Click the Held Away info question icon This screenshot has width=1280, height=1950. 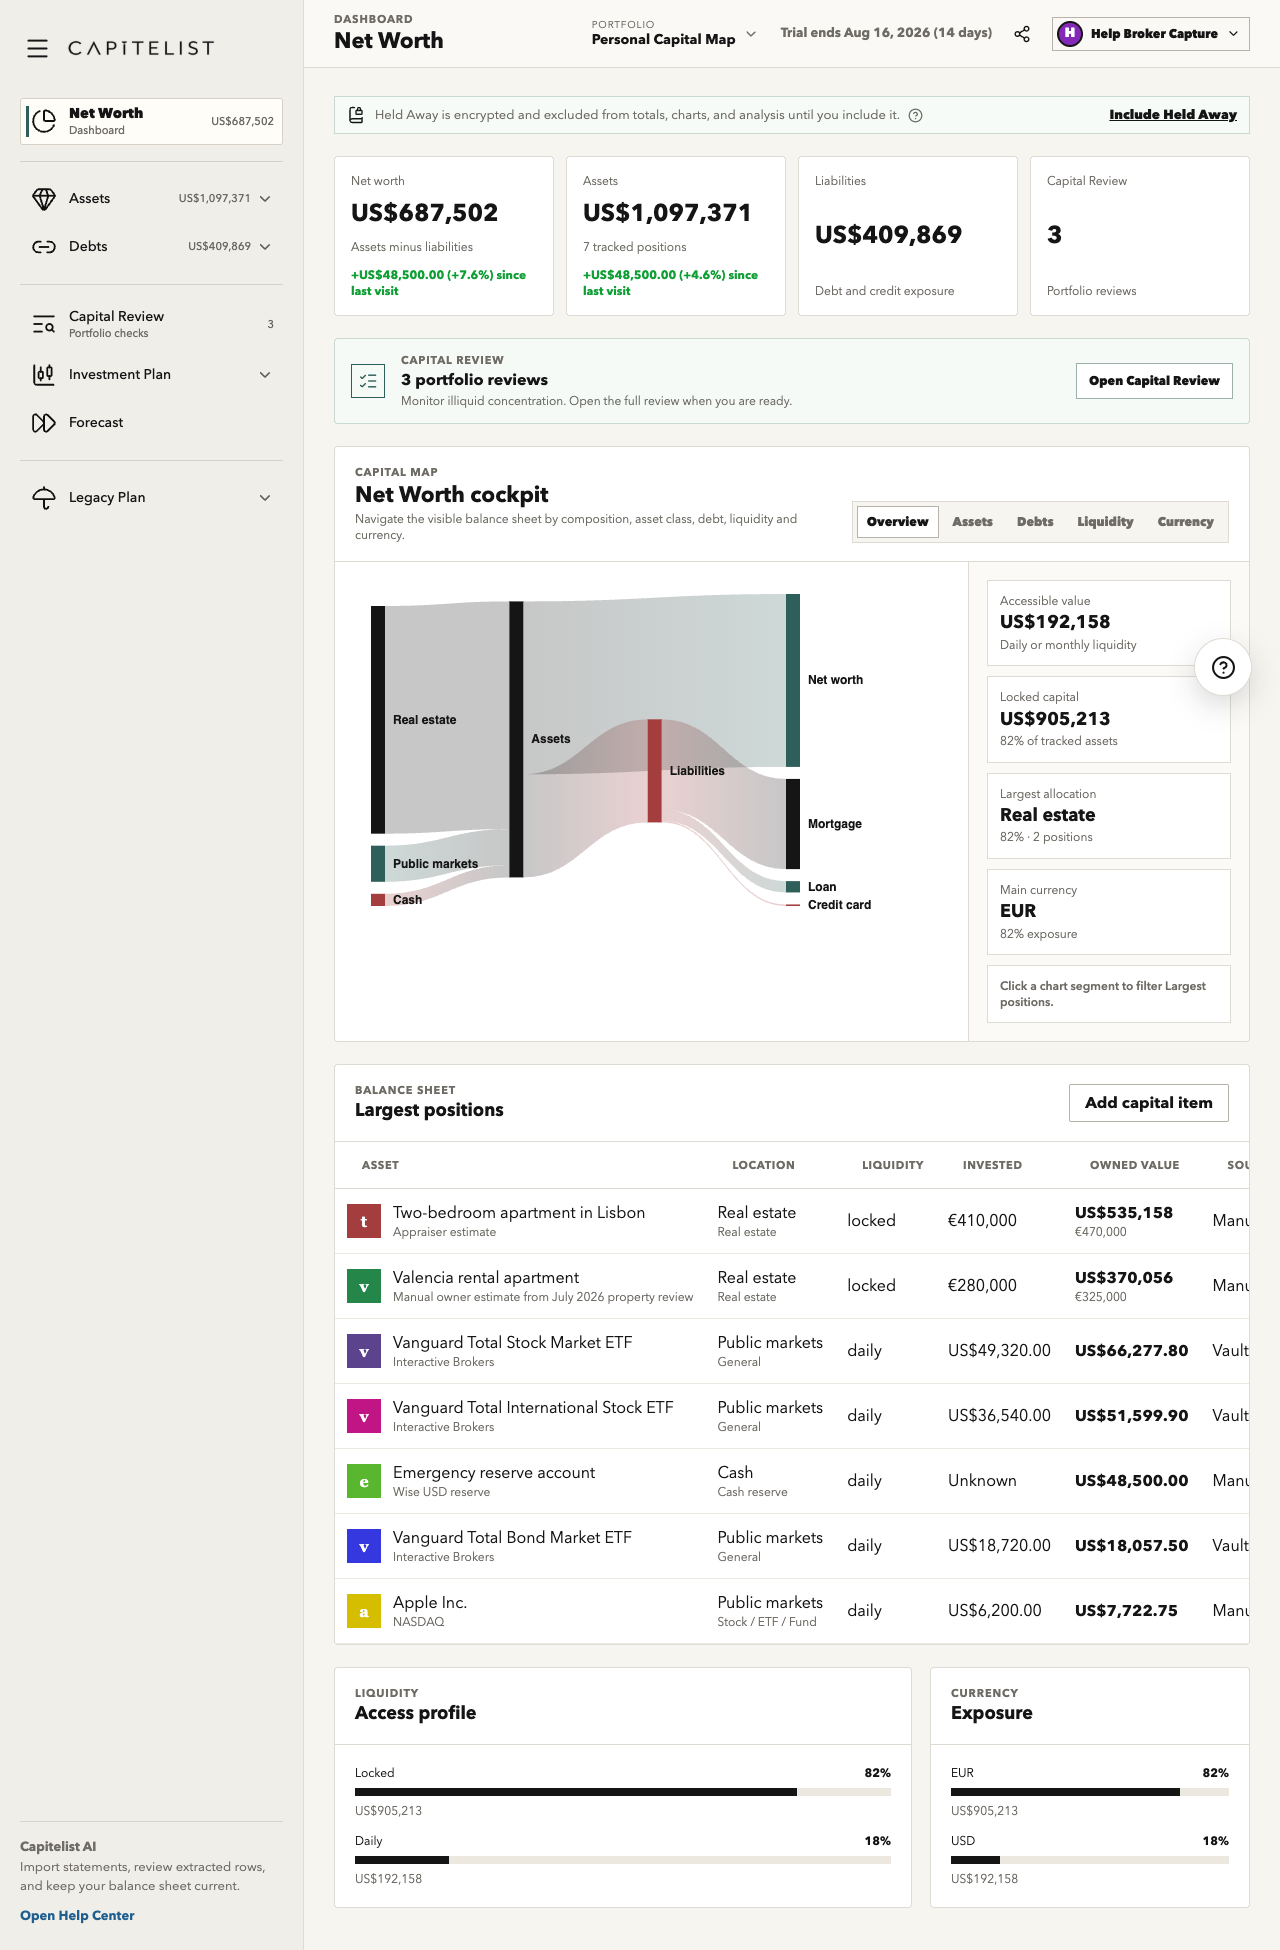(x=915, y=115)
